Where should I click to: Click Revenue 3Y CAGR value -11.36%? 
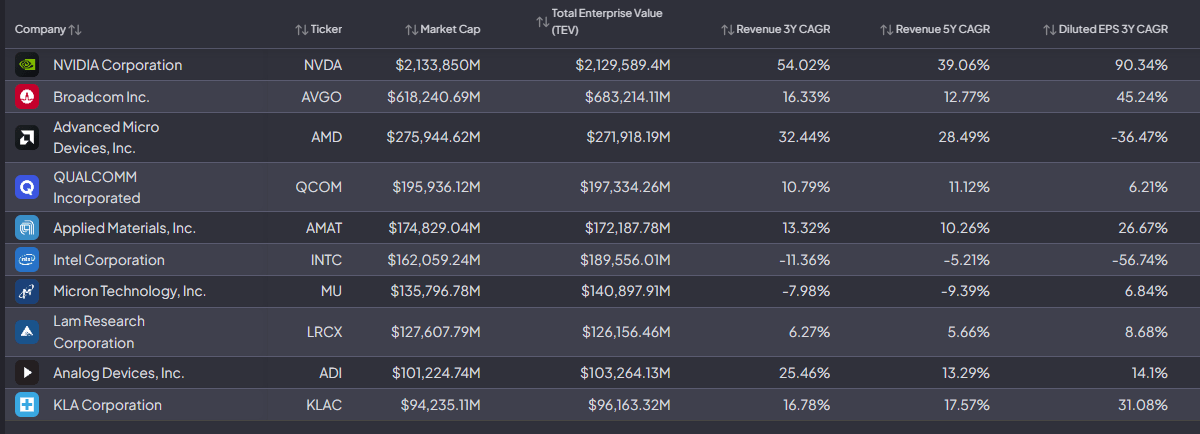pos(803,260)
